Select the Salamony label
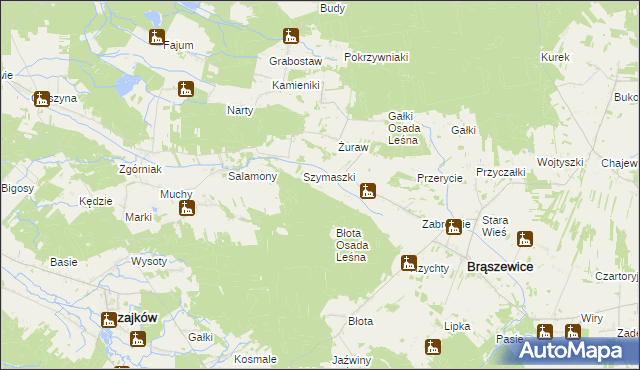 tap(252, 176)
